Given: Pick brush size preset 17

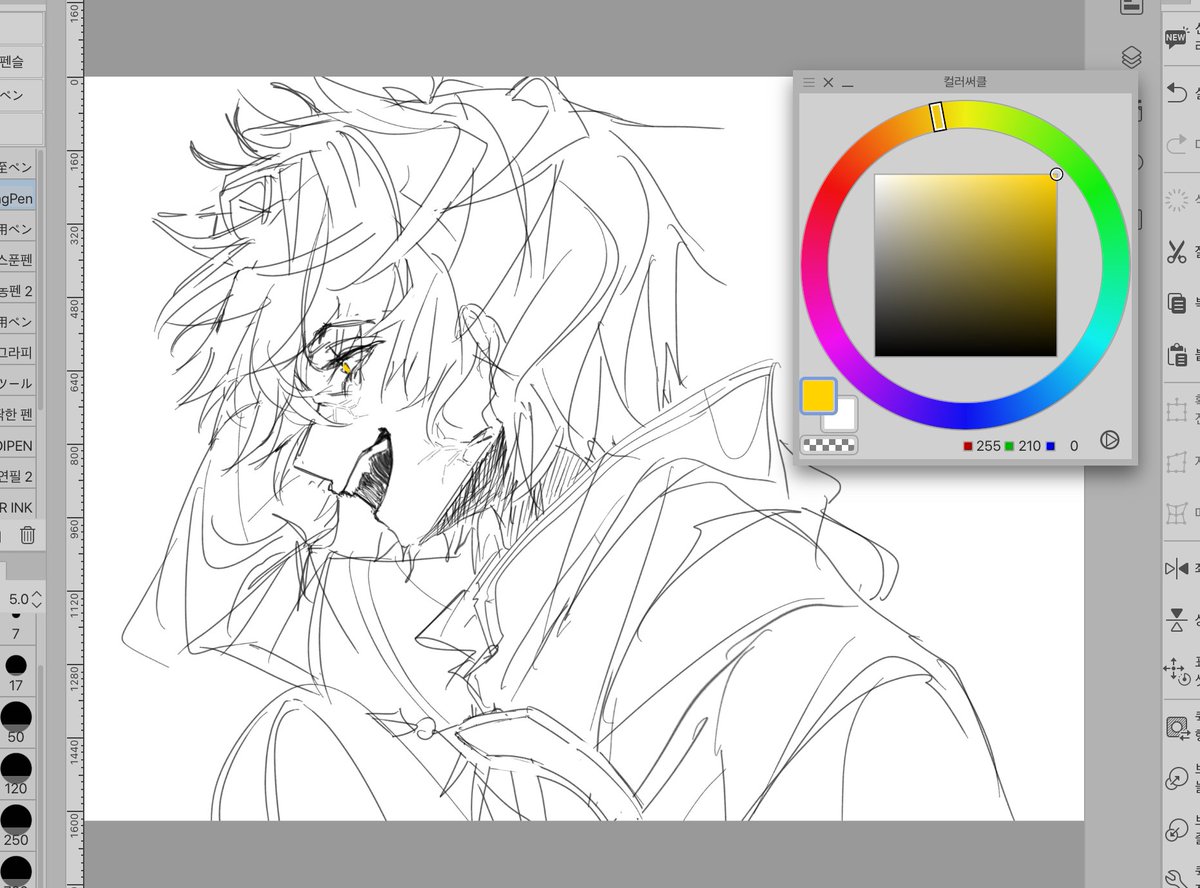Looking at the screenshot, I should pyautogui.click(x=16, y=673).
